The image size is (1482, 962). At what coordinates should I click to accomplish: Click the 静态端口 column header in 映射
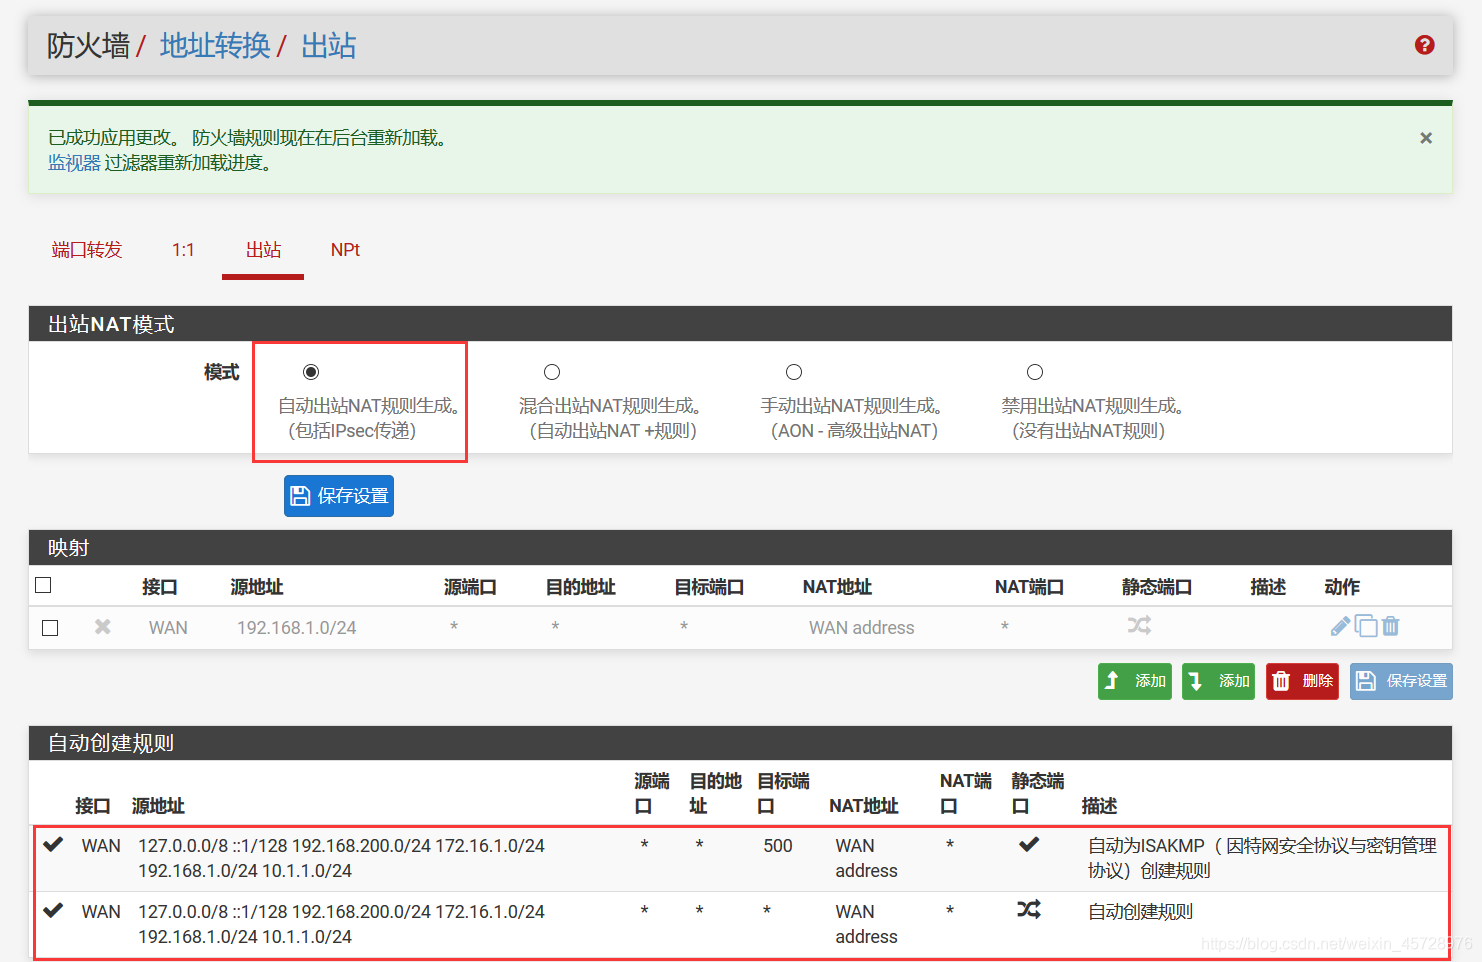pyautogui.click(x=1157, y=587)
